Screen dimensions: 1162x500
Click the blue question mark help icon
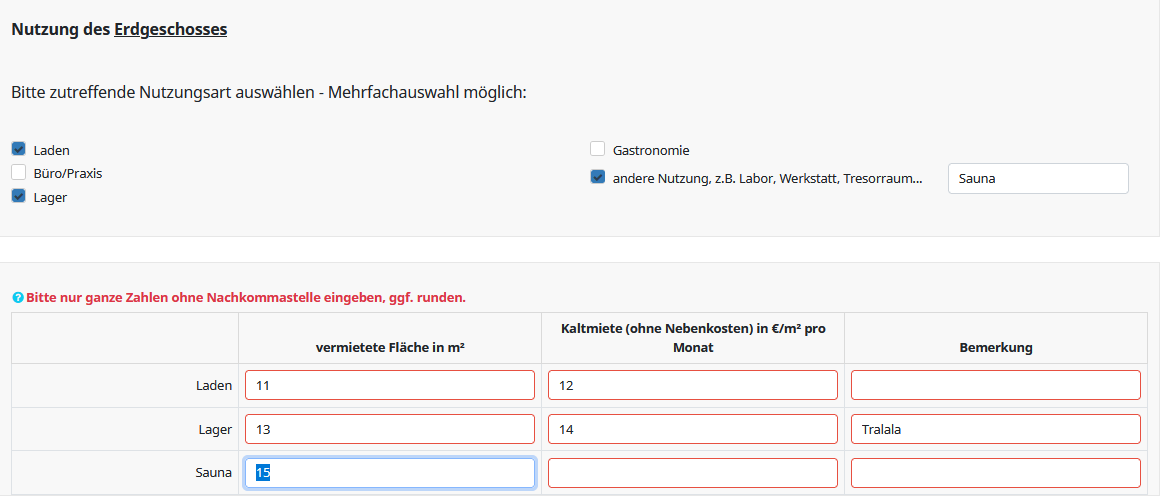pos(18,298)
